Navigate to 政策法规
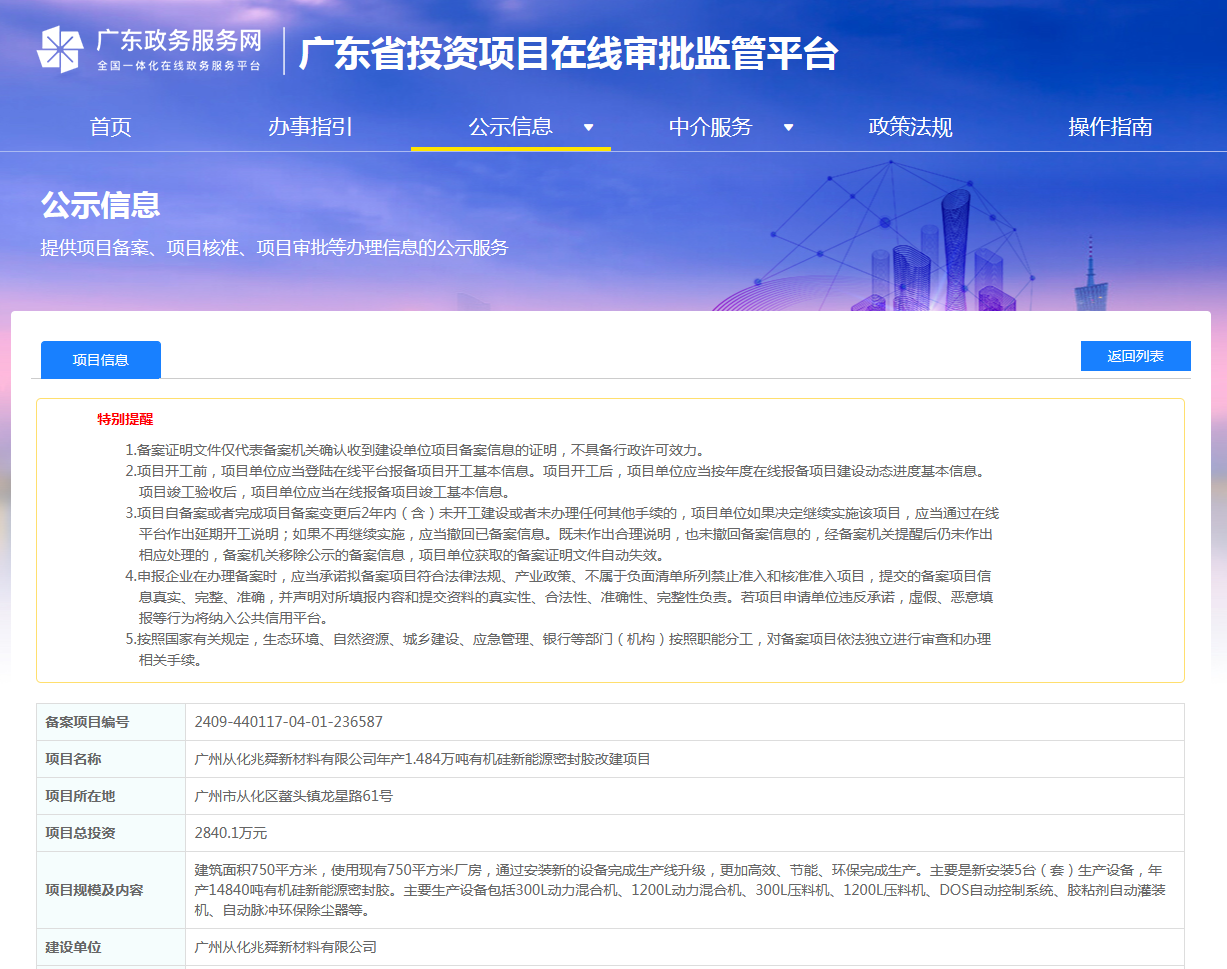The image size is (1227, 969). [910, 127]
